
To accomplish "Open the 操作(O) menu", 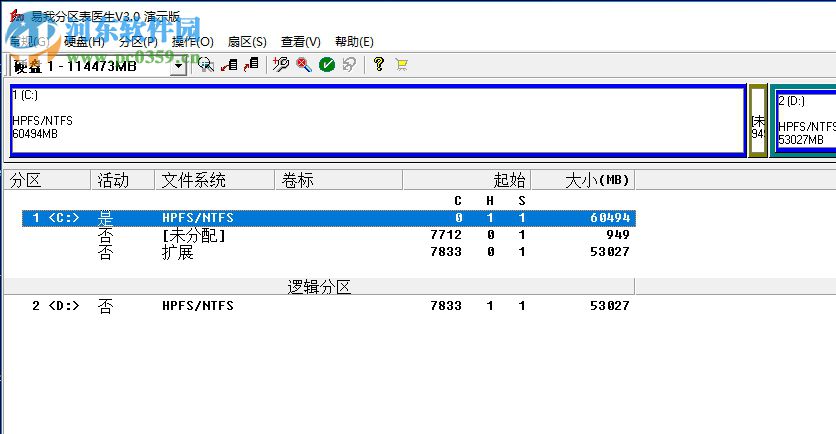I will pyautogui.click(x=193, y=42).
